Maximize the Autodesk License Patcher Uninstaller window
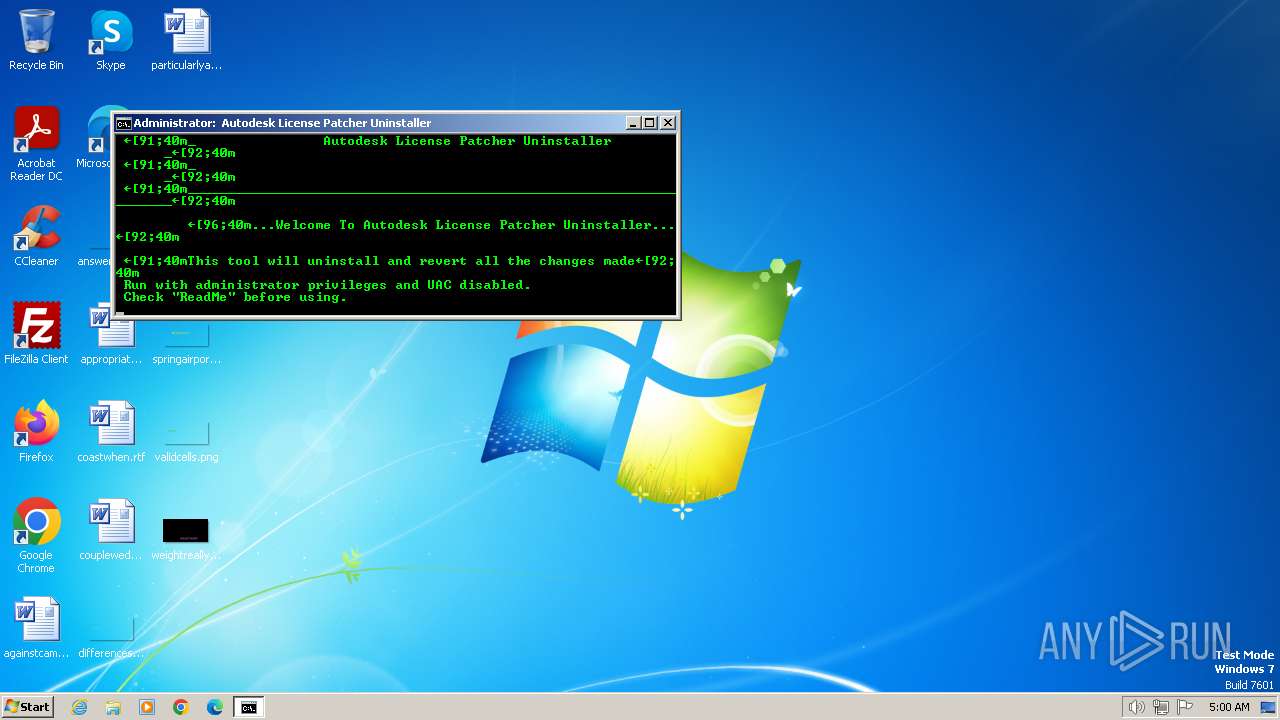Viewport: 1280px width, 720px height. tap(650, 123)
